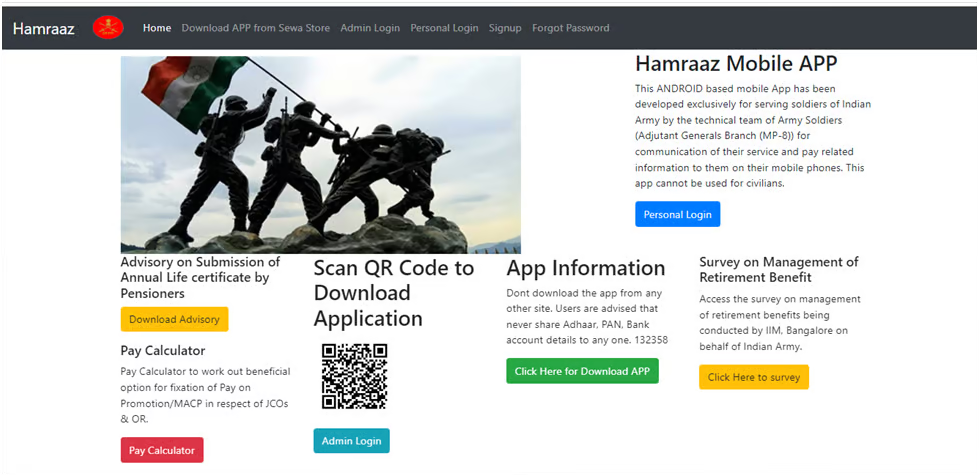Click the blue Personal Login button

coord(677,214)
